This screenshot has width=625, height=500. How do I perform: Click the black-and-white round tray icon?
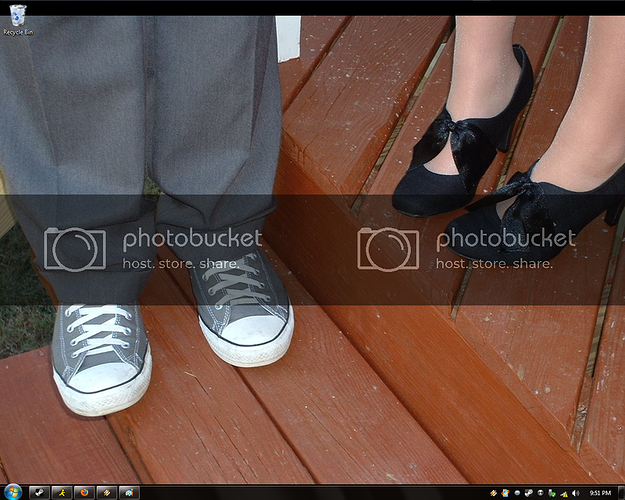tap(540, 493)
